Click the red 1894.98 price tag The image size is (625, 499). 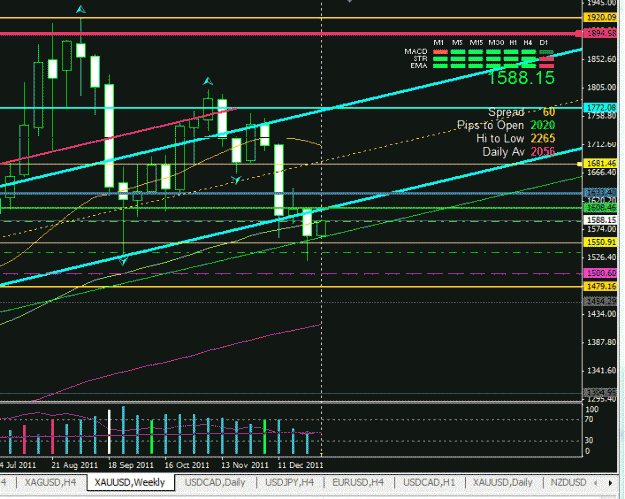600,33
